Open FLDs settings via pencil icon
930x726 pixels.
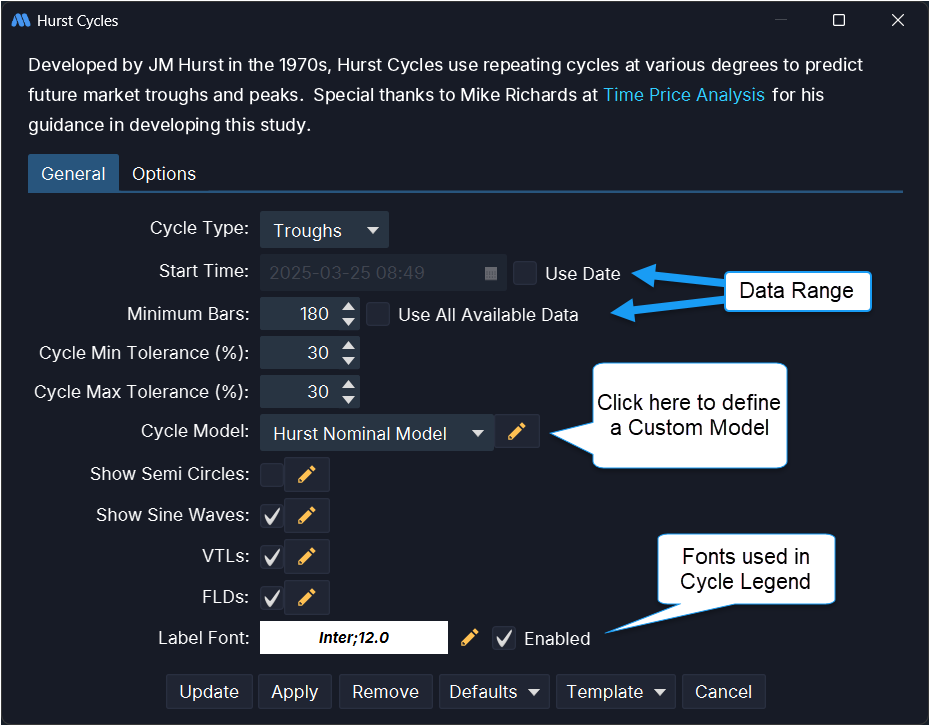pyautogui.click(x=306, y=597)
